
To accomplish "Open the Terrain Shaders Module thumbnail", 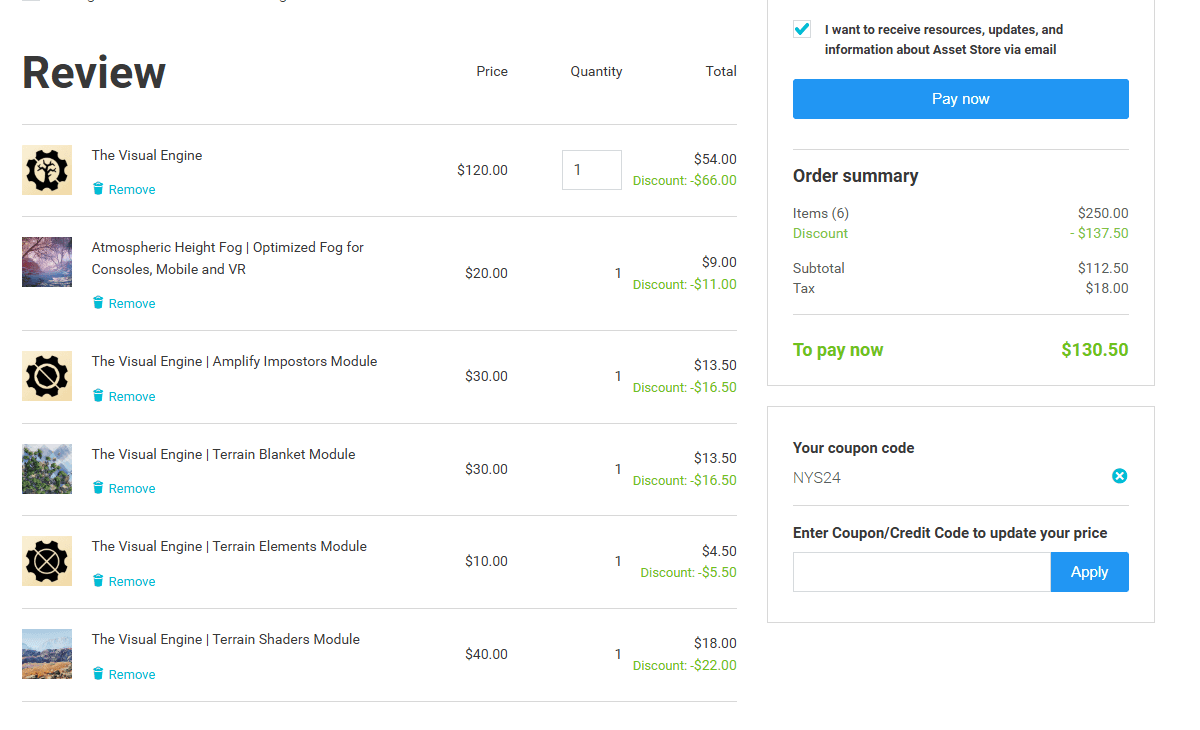I will (47, 654).
